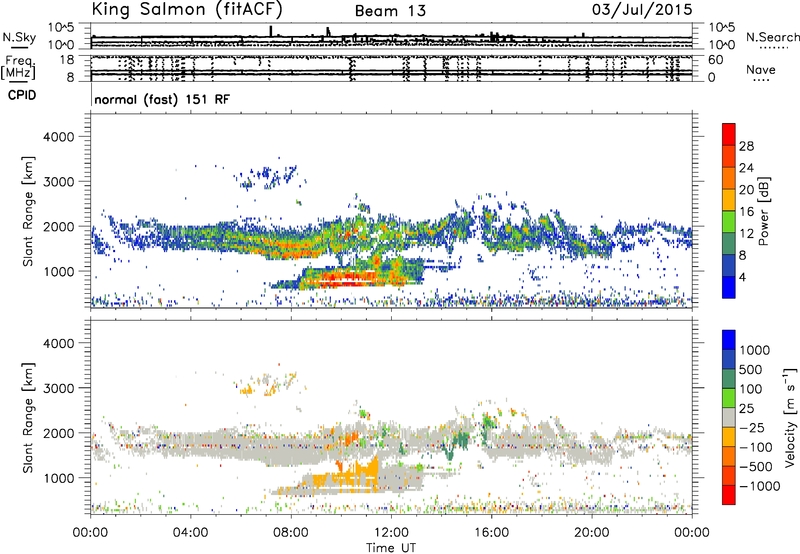Click the 'Time UT' axis title
The image size is (800, 554).
pos(391,548)
